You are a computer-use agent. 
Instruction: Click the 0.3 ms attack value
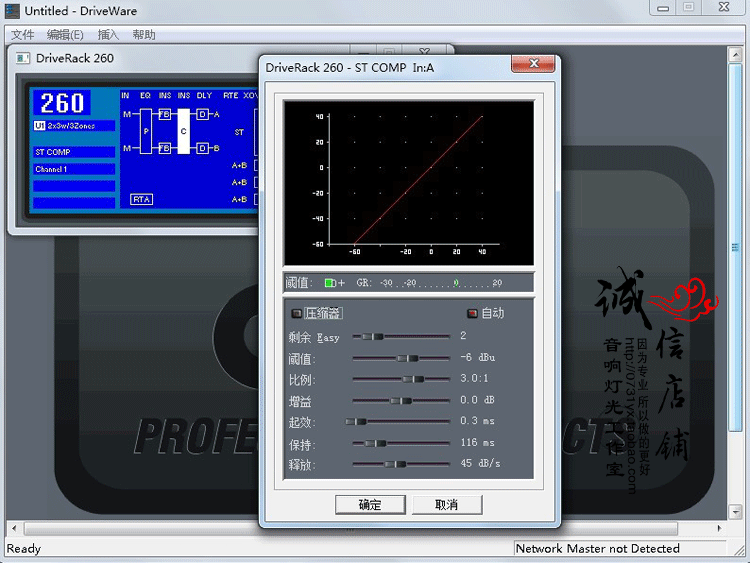coord(477,421)
